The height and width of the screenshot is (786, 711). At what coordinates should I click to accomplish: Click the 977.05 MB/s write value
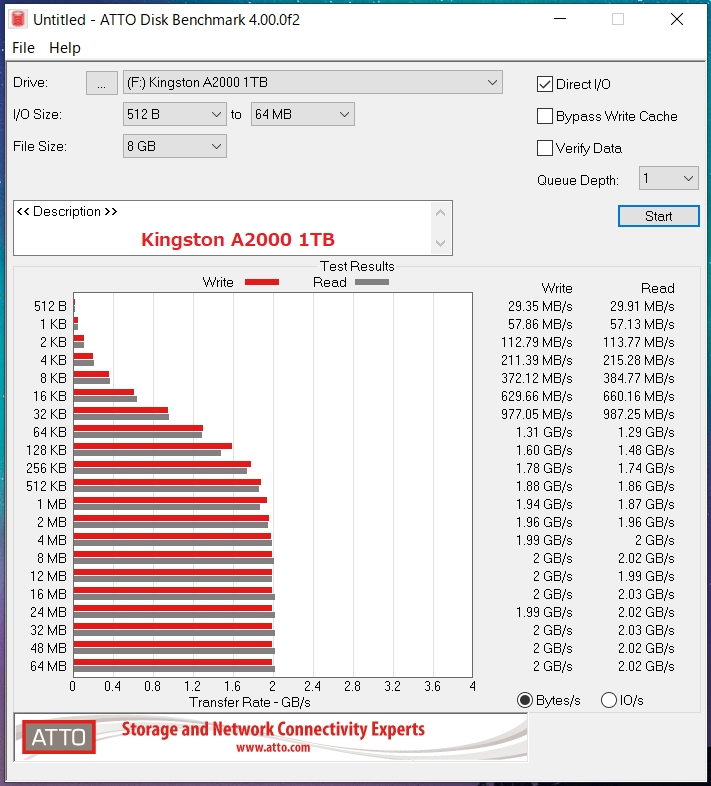coord(537,414)
